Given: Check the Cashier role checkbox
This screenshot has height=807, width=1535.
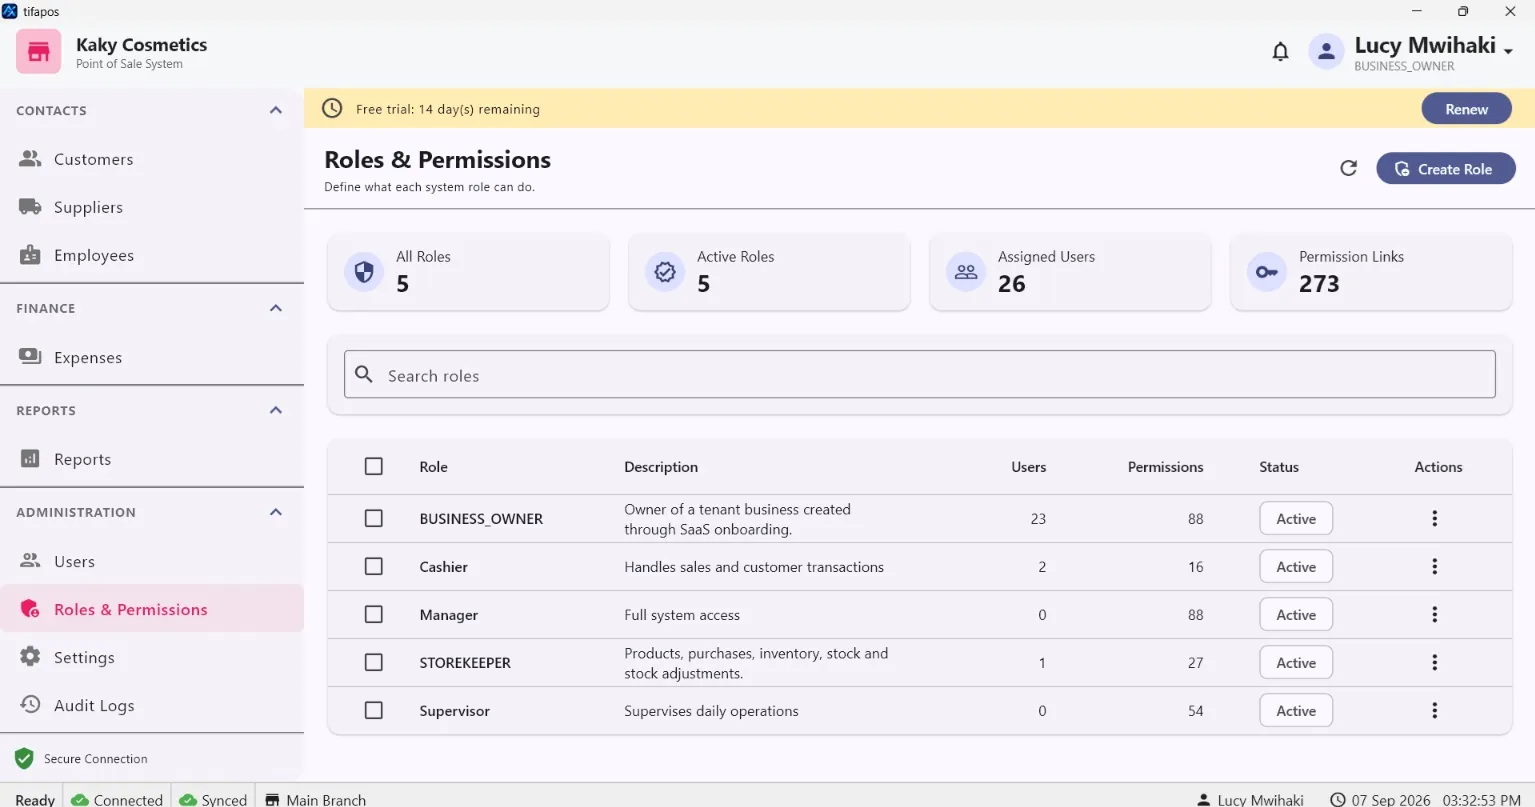Looking at the screenshot, I should pyautogui.click(x=374, y=566).
